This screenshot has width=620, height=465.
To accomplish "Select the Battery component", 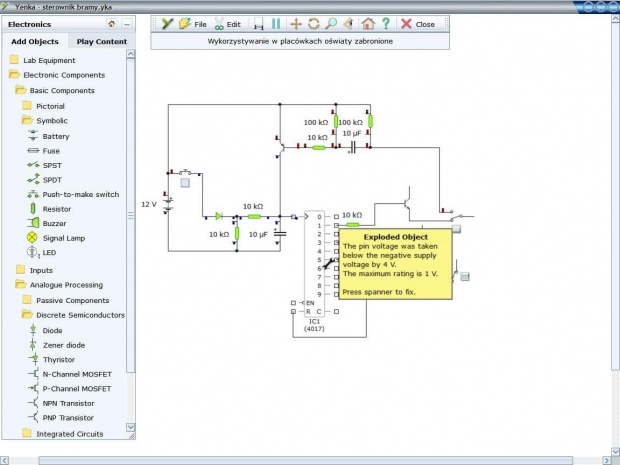I will tap(49, 136).
